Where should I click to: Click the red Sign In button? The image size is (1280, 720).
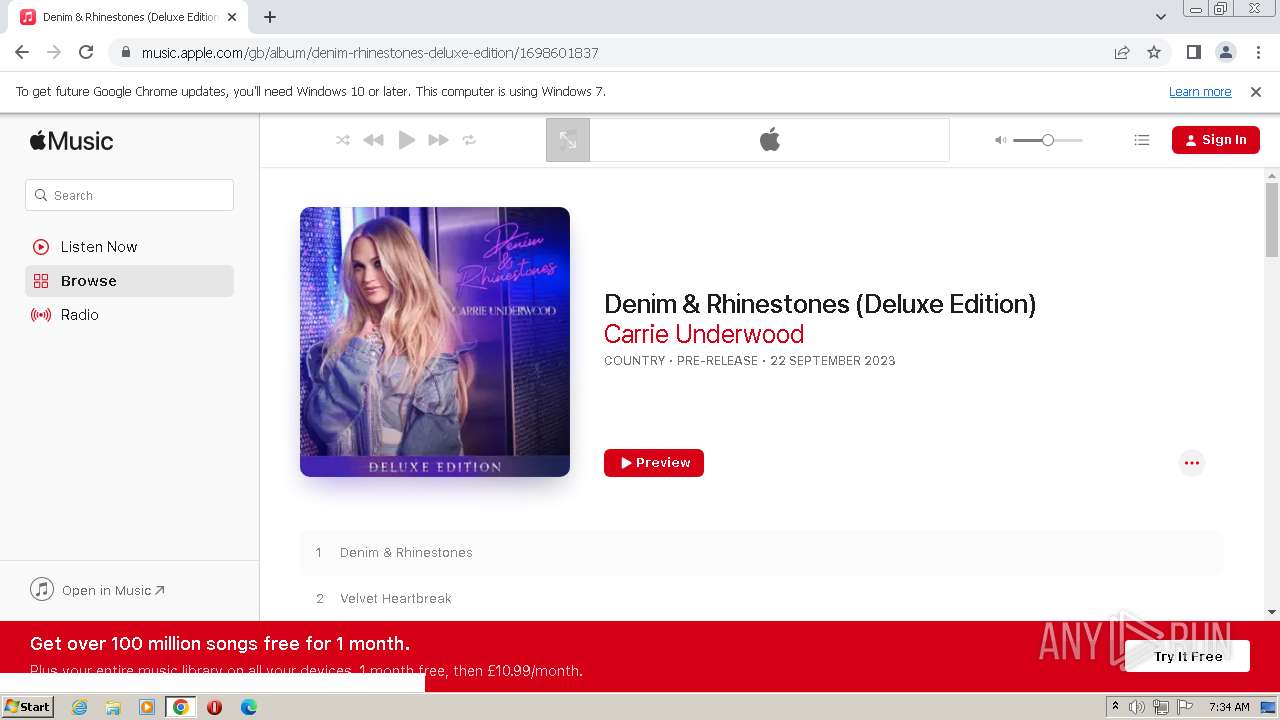pyautogui.click(x=1215, y=140)
